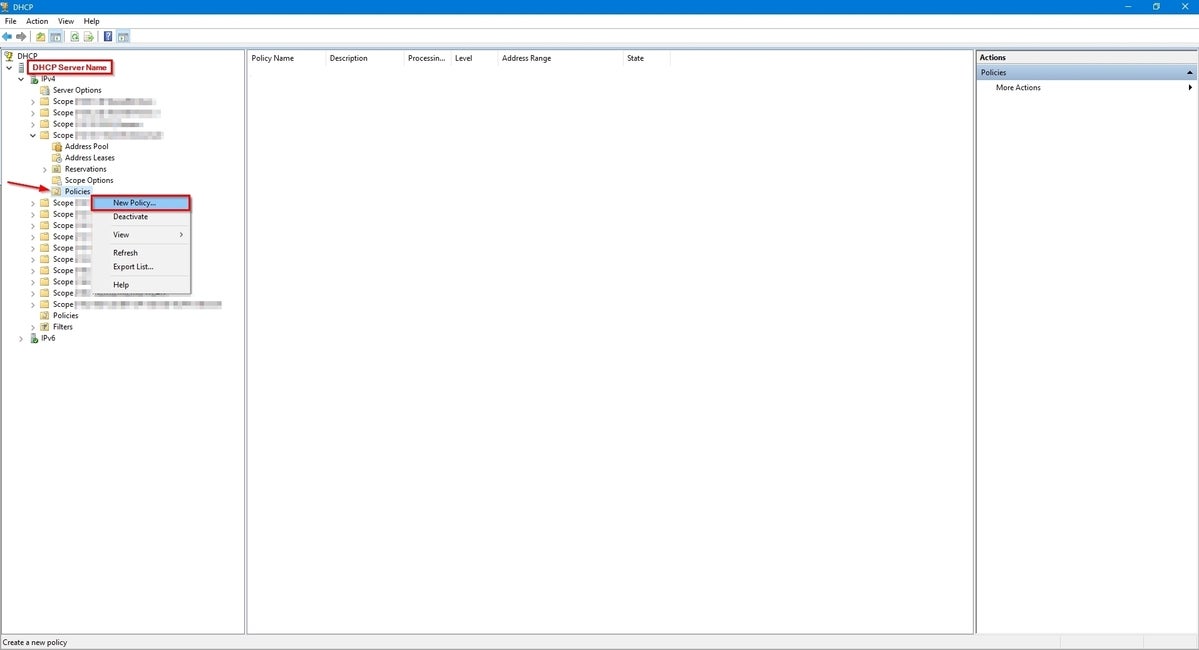Open the Action menu
This screenshot has height=650, width=1199.
tap(36, 20)
